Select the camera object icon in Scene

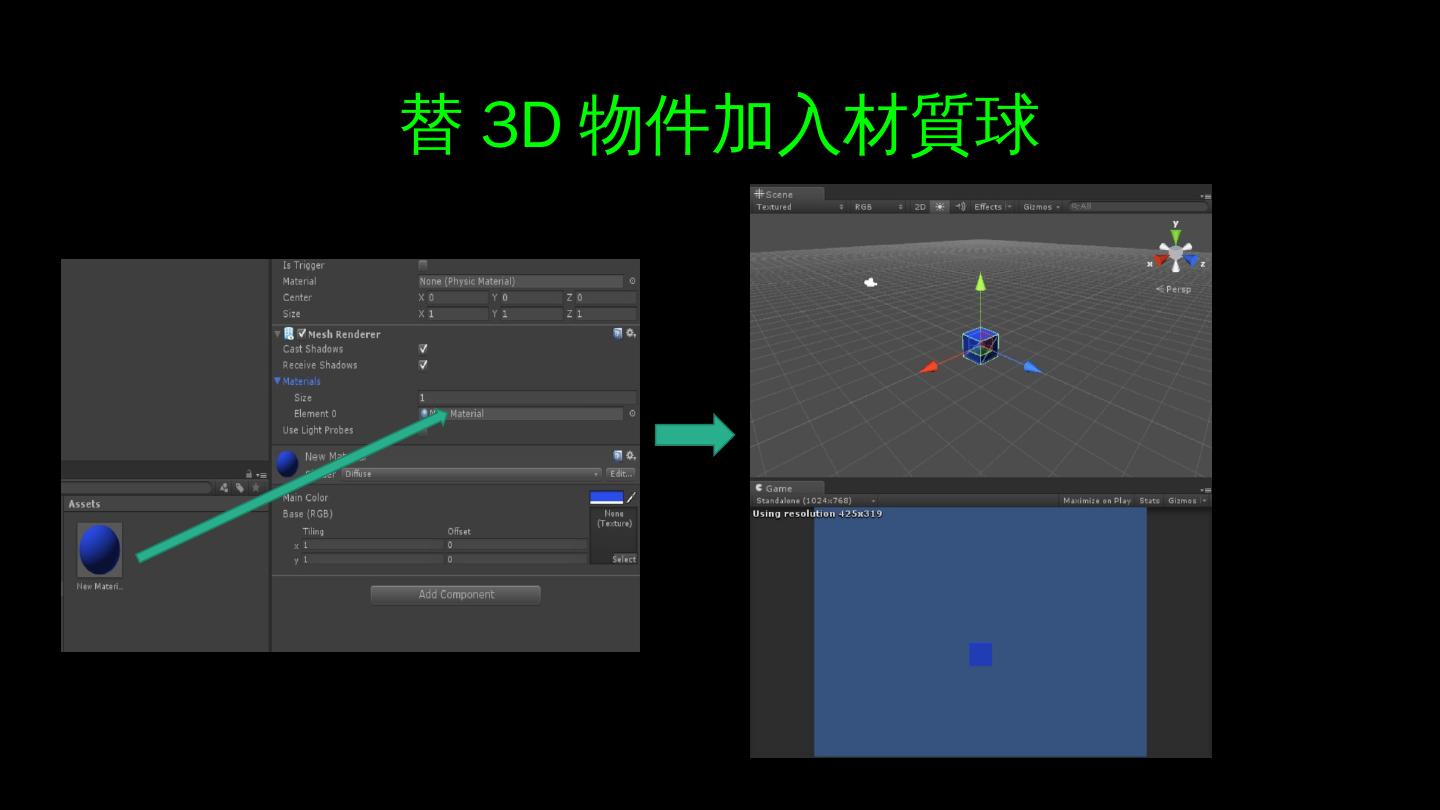click(870, 282)
